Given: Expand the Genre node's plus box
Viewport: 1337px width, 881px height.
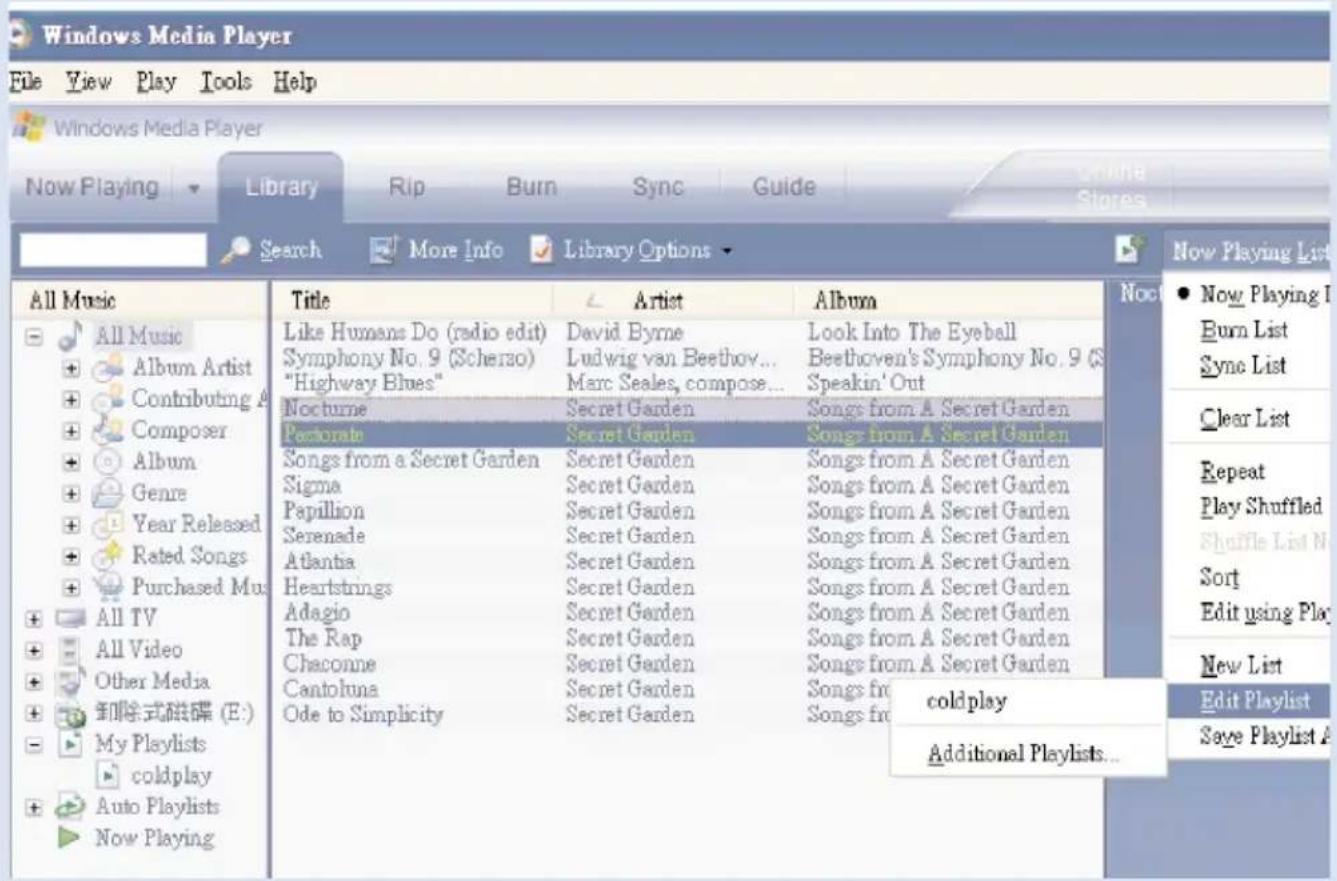Looking at the screenshot, I should tap(71, 494).
